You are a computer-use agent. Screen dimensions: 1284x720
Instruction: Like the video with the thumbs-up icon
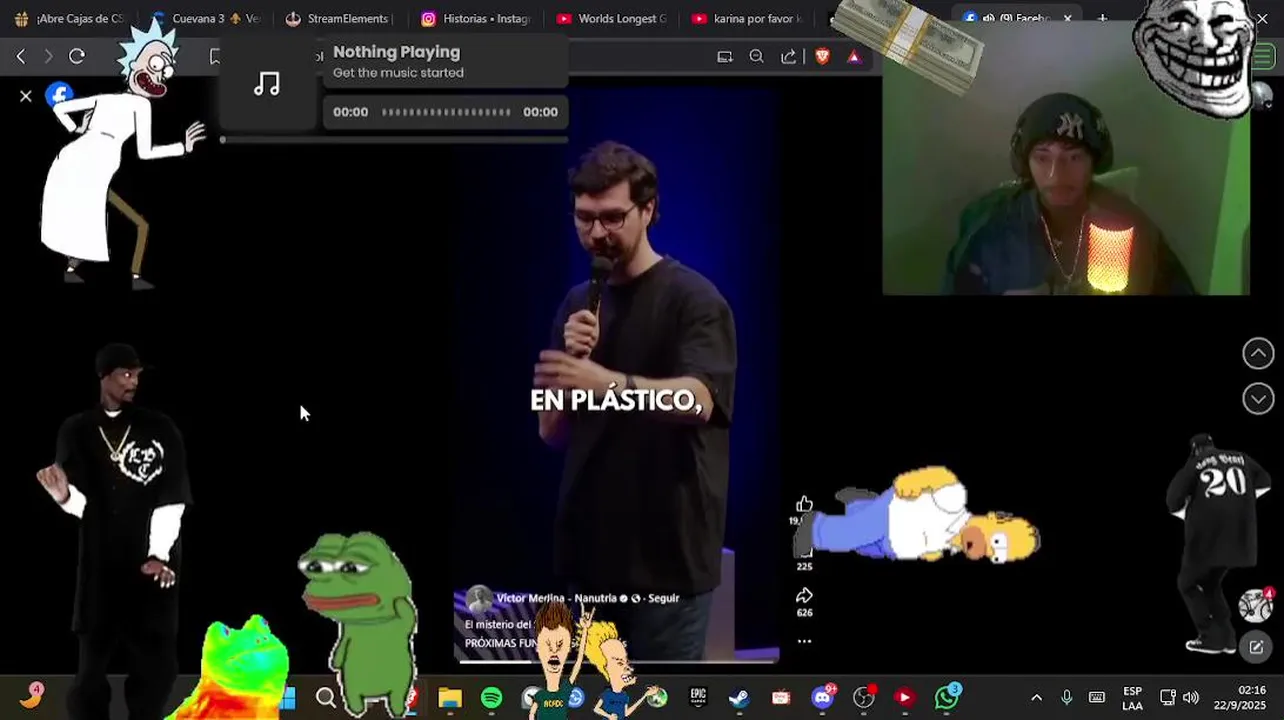(x=804, y=504)
